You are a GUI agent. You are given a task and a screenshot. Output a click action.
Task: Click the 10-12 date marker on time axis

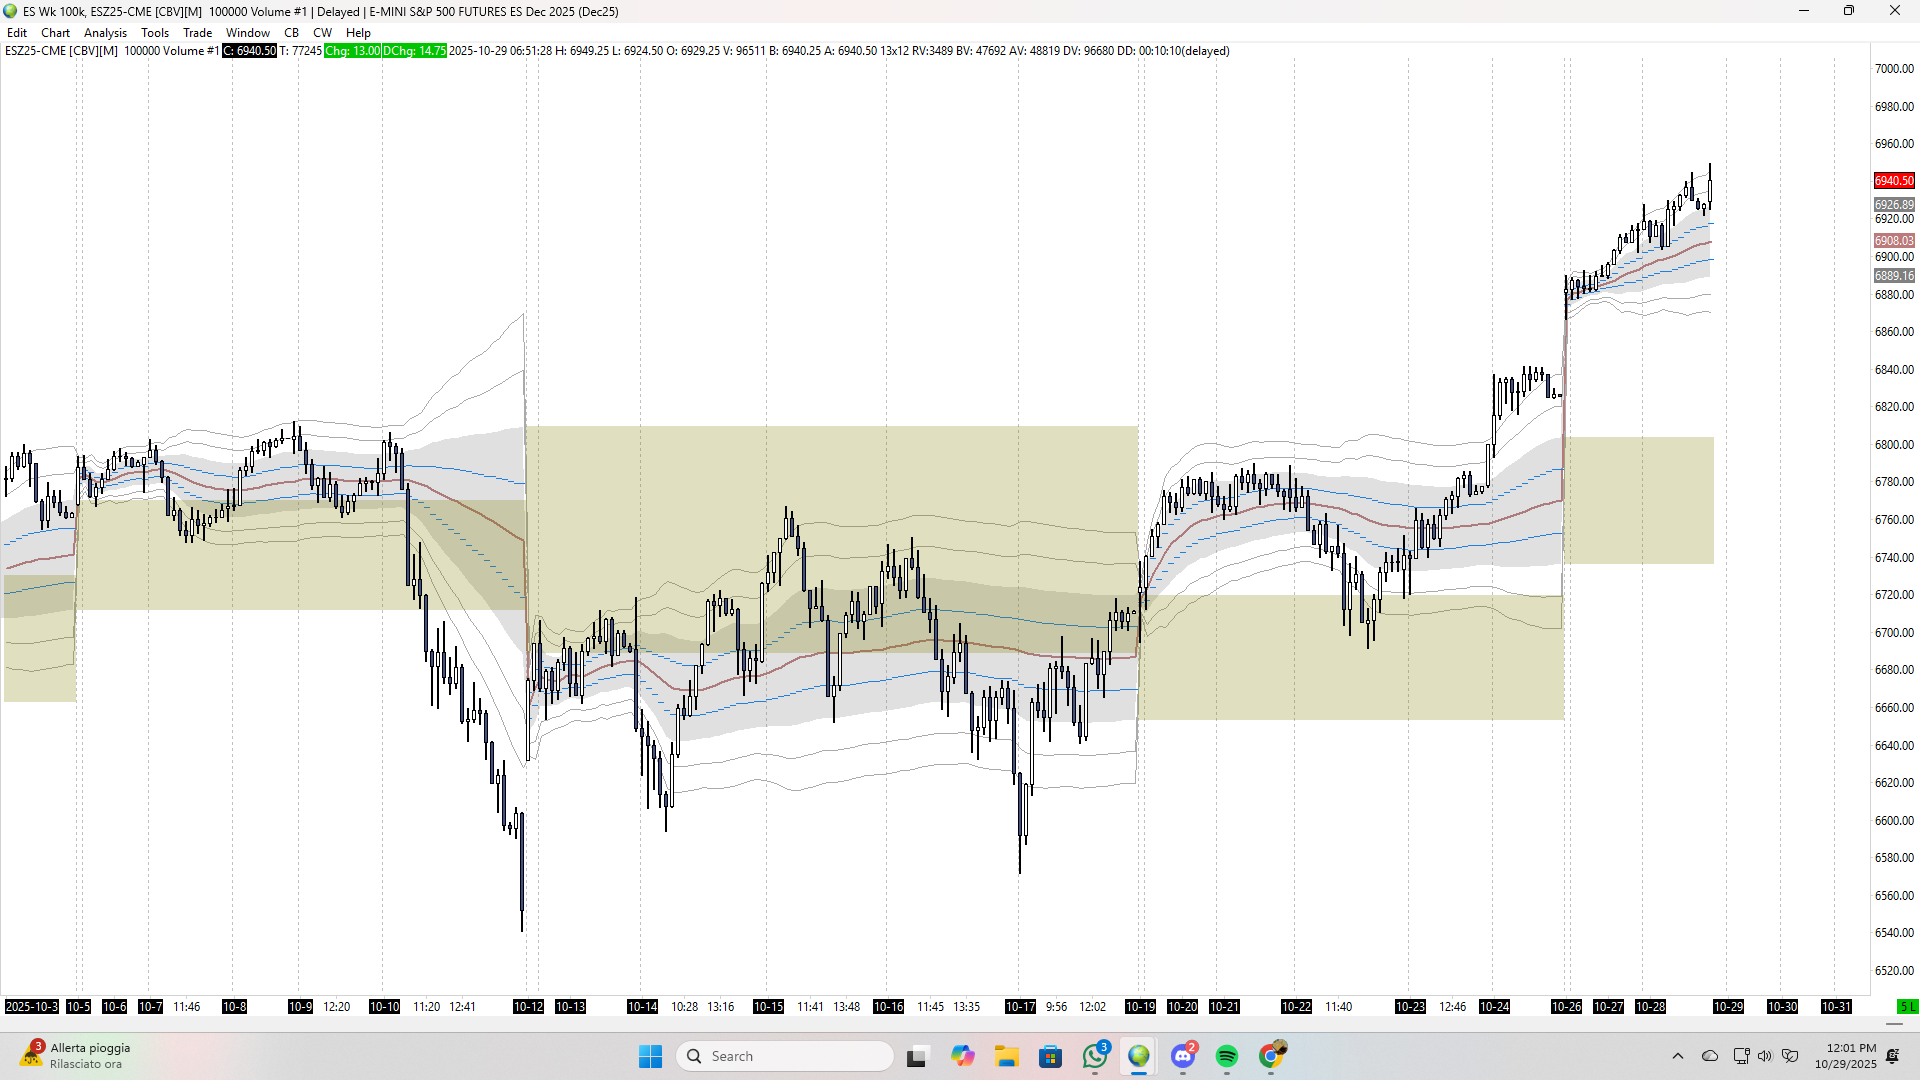click(528, 1006)
